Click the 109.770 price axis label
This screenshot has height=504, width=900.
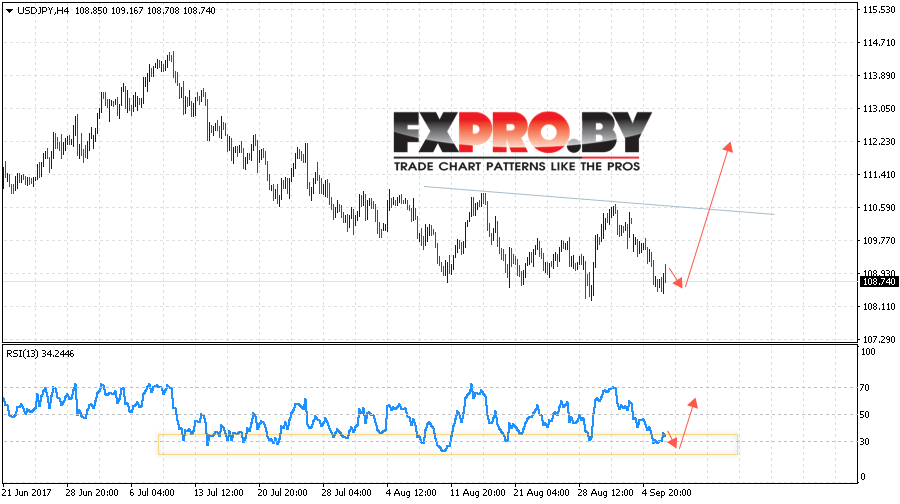[x=879, y=241]
